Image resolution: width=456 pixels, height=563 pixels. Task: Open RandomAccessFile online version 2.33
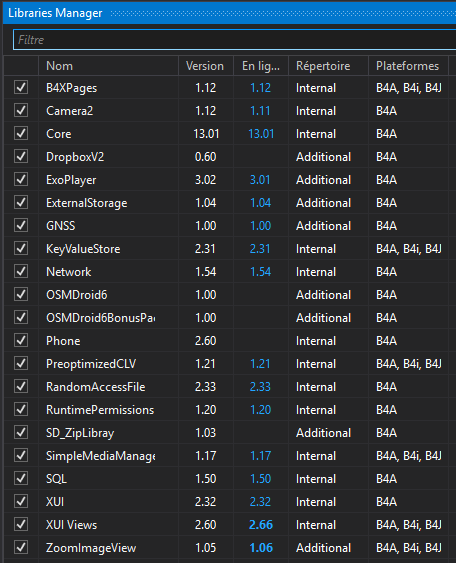[x=260, y=387]
